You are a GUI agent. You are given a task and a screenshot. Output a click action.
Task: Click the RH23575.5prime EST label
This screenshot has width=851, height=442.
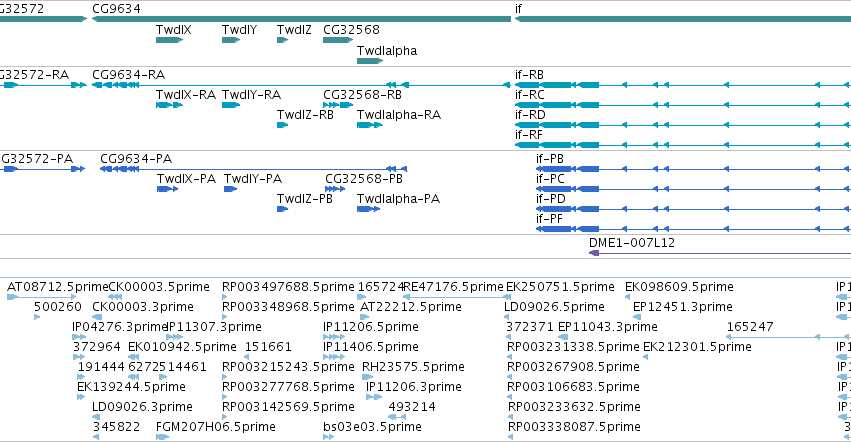click(413, 367)
